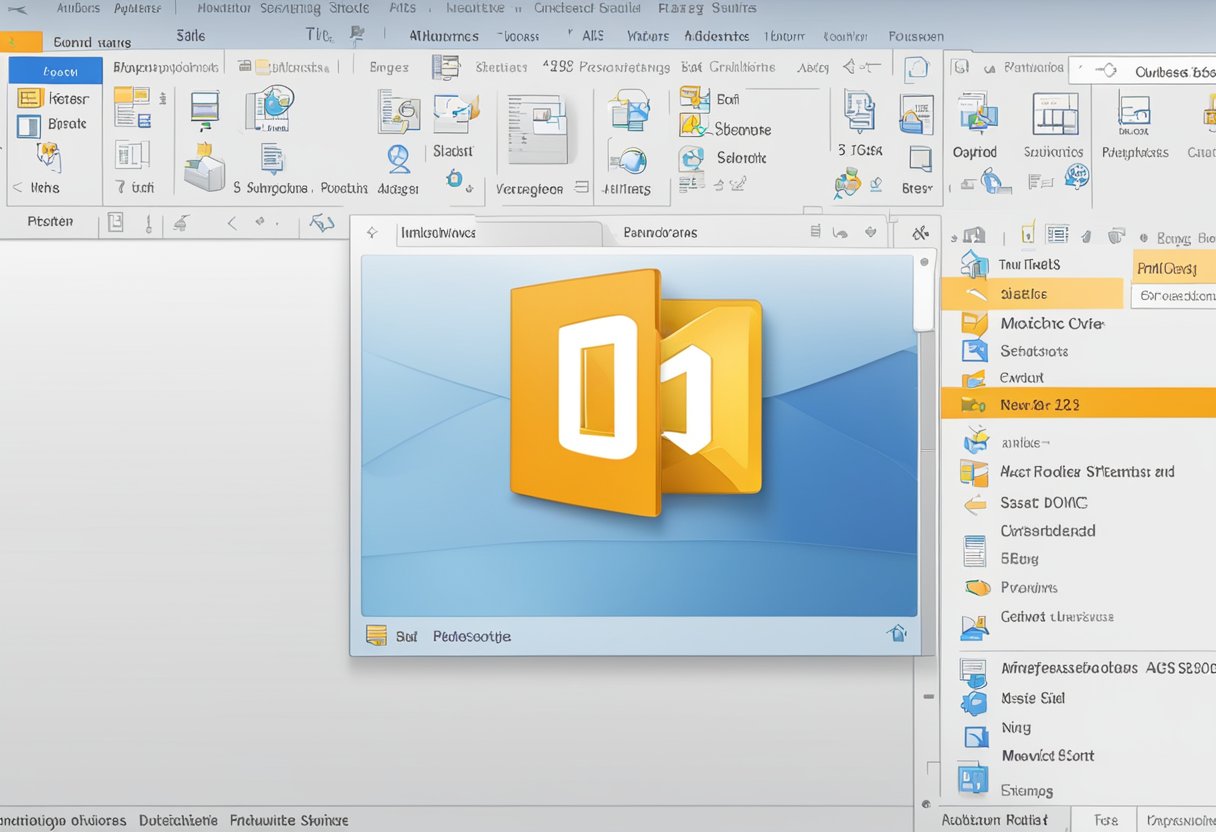Select the 'Prardins' icon in the right panel
Screen dimensions: 1216x832
pyautogui.click(x=977, y=588)
